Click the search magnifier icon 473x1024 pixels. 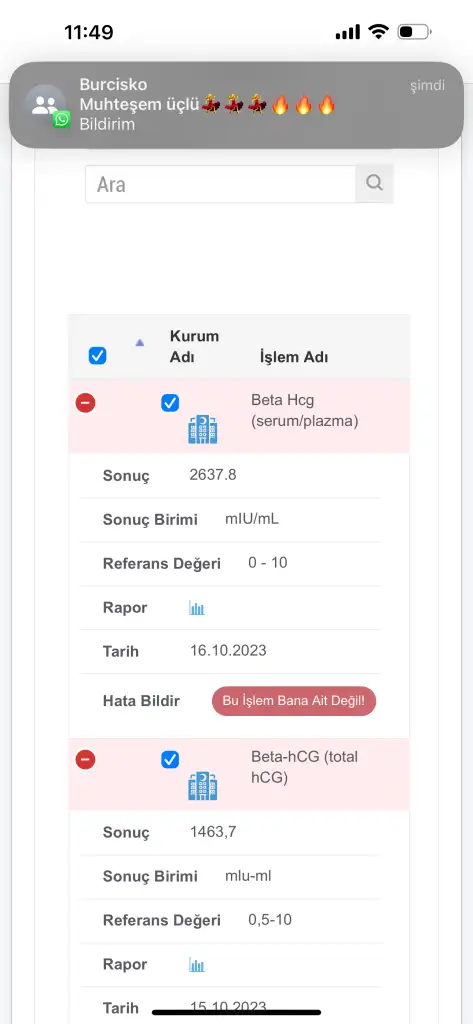coord(374,184)
